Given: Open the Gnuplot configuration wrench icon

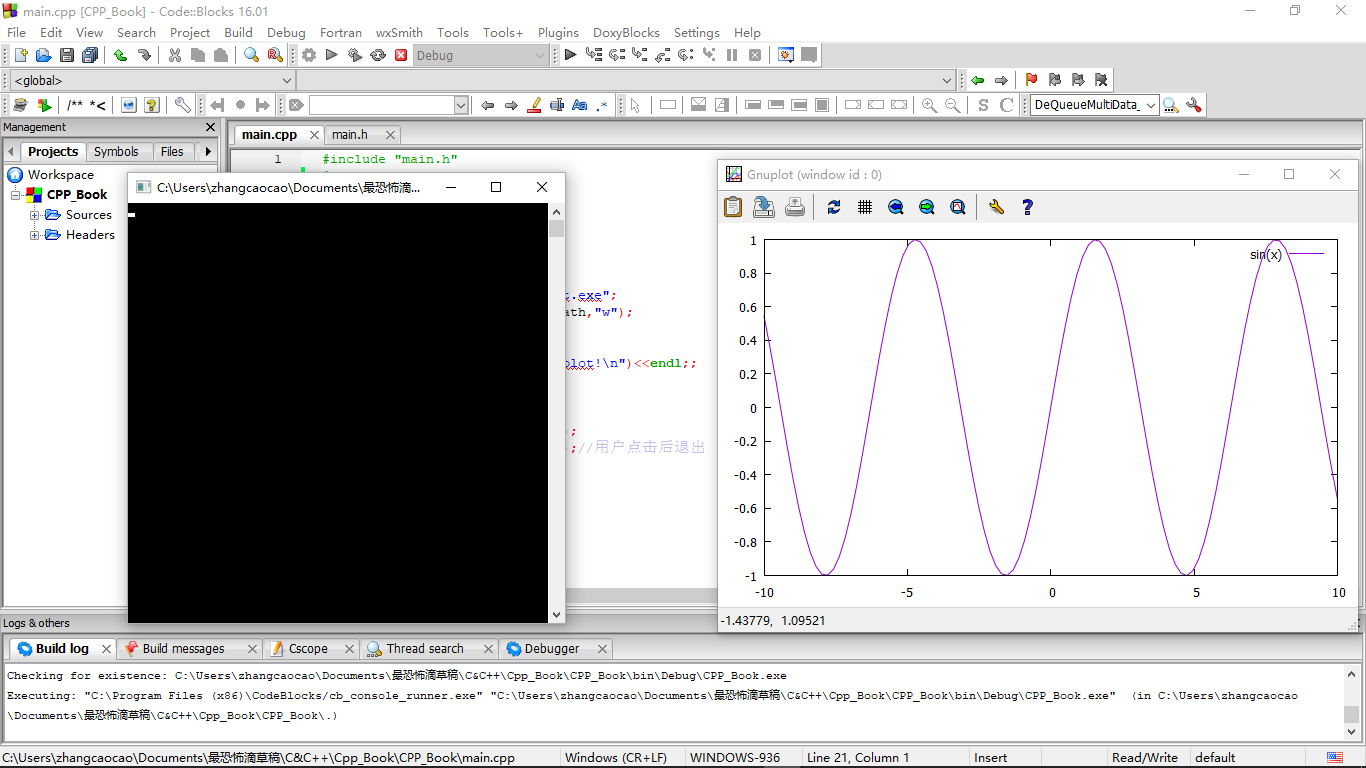Looking at the screenshot, I should point(996,207).
